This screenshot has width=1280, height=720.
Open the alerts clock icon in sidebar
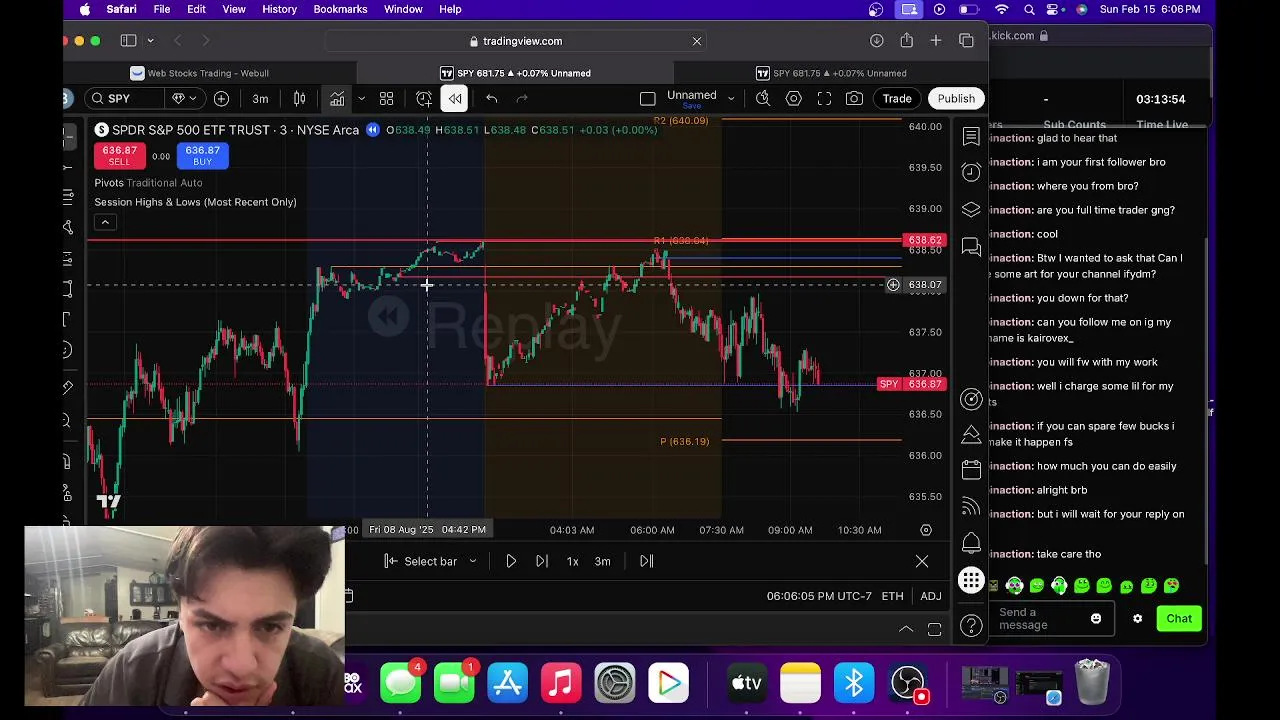[971, 172]
